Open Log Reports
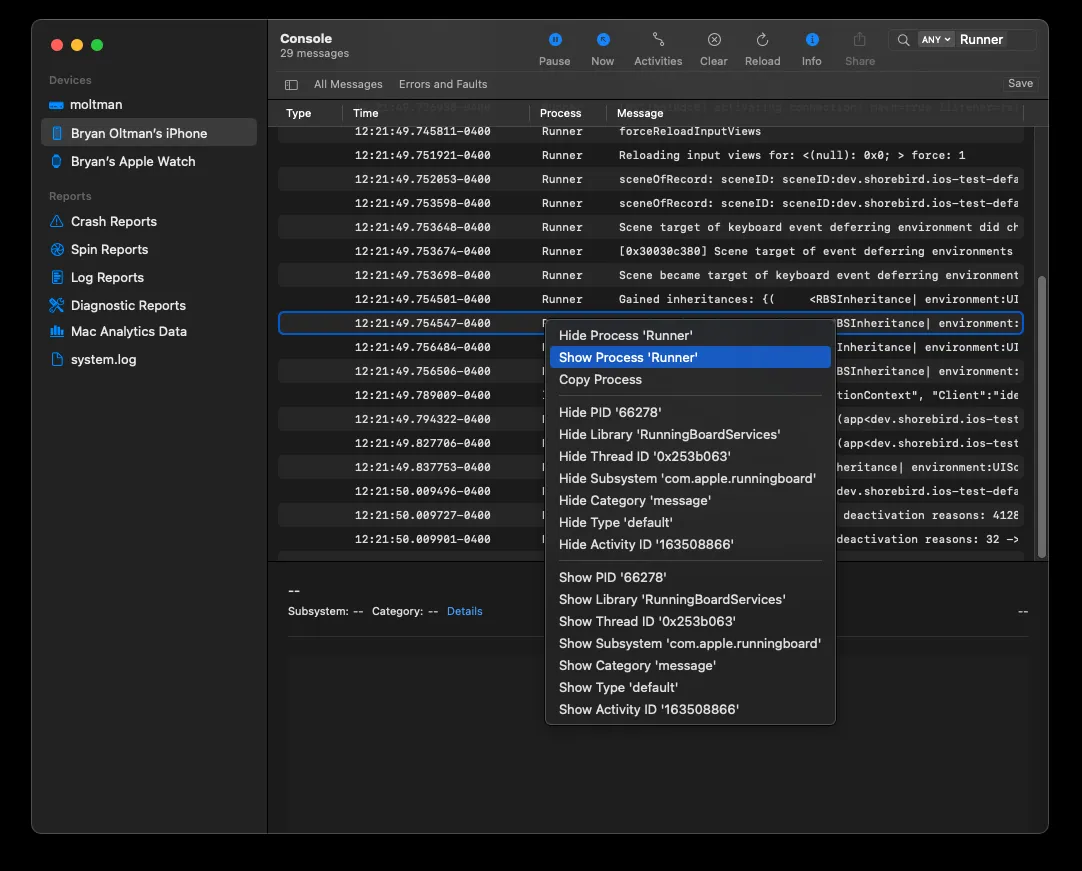This screenshot has height=871, width=1082. click(148, 277)
